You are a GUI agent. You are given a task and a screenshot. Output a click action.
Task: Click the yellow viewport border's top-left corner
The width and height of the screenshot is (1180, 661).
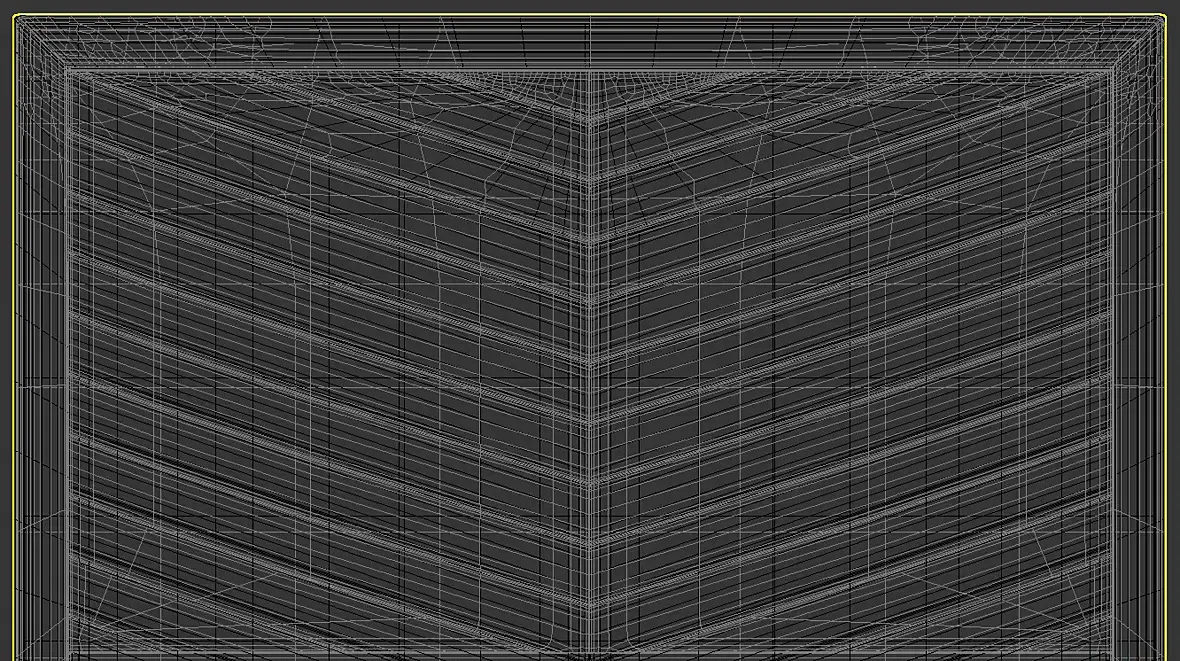click(x=15, y=16)
